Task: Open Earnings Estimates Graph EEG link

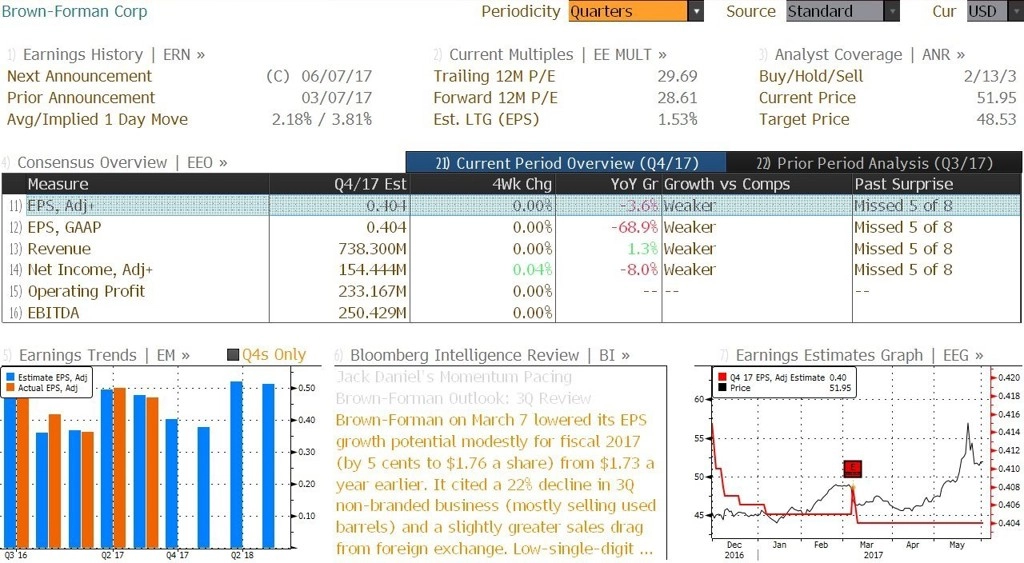Action: point(859,355)
